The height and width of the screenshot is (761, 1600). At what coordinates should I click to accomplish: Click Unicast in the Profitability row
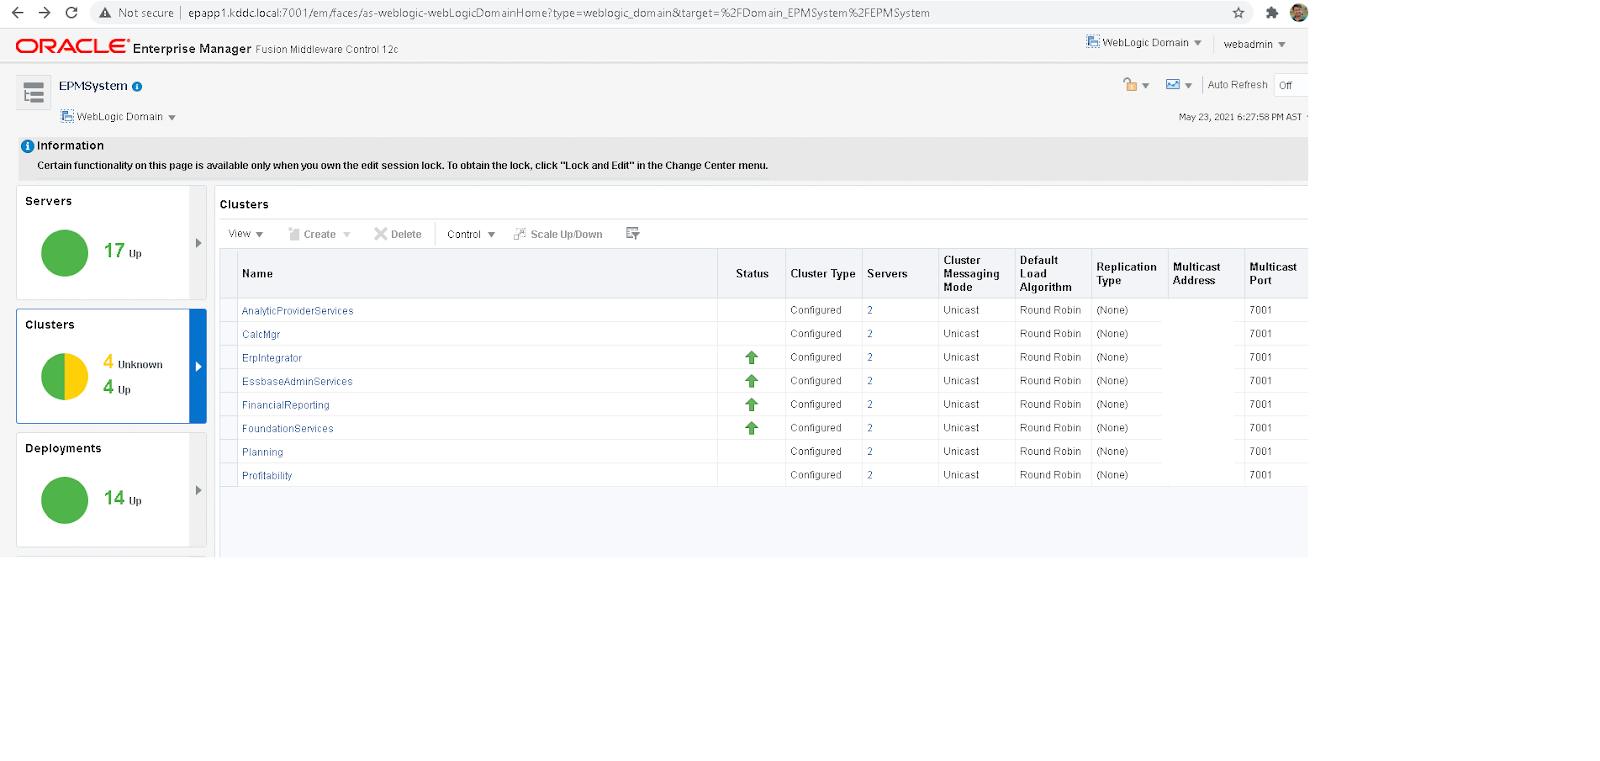[x=961, y=475]
